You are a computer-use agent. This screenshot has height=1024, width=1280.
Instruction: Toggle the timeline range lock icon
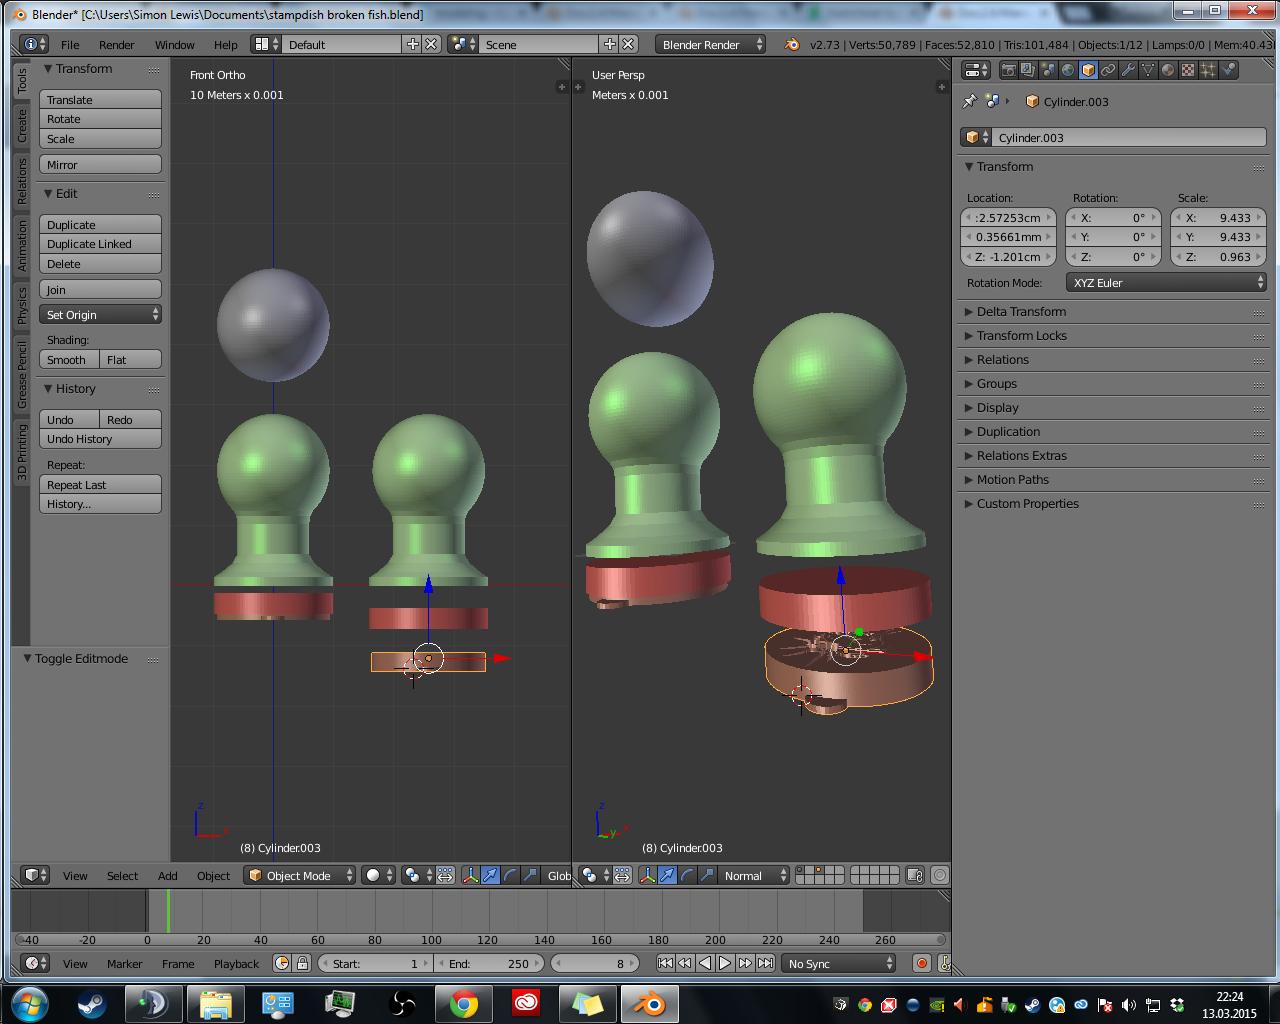point(302,964)
